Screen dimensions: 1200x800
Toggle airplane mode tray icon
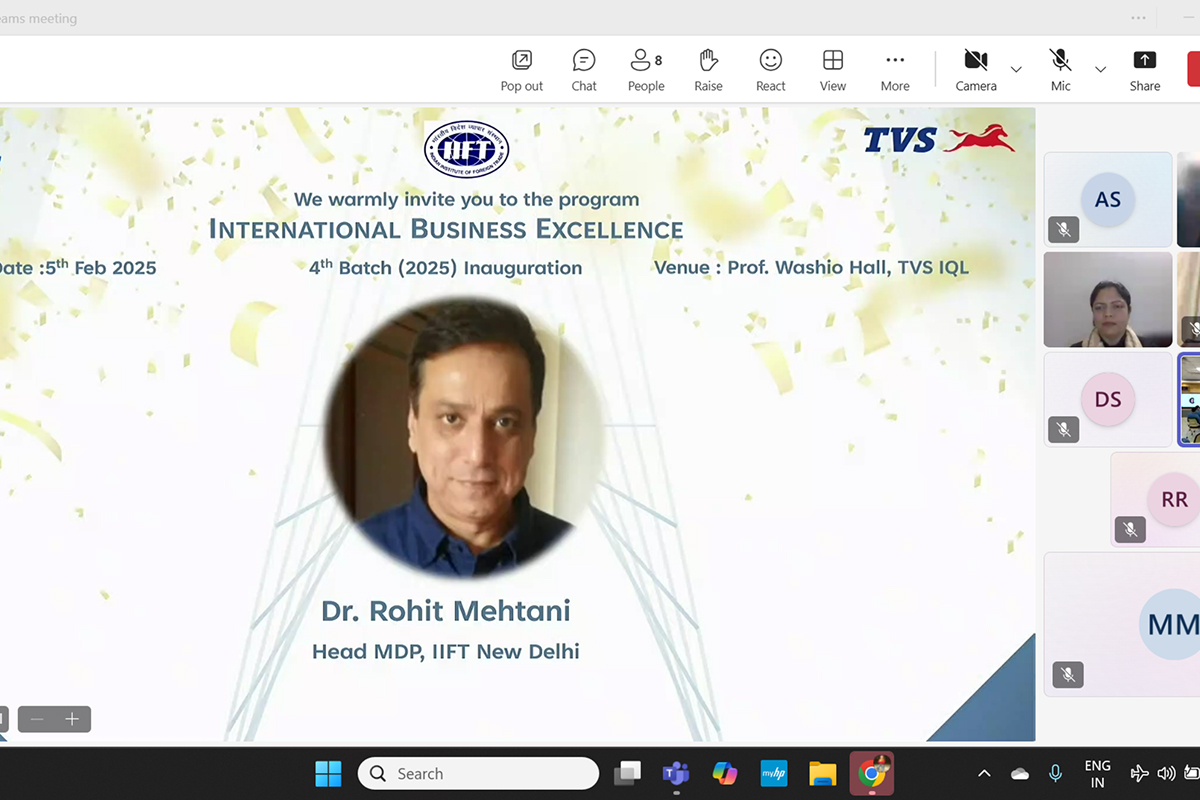click(x=1139, y=773)
